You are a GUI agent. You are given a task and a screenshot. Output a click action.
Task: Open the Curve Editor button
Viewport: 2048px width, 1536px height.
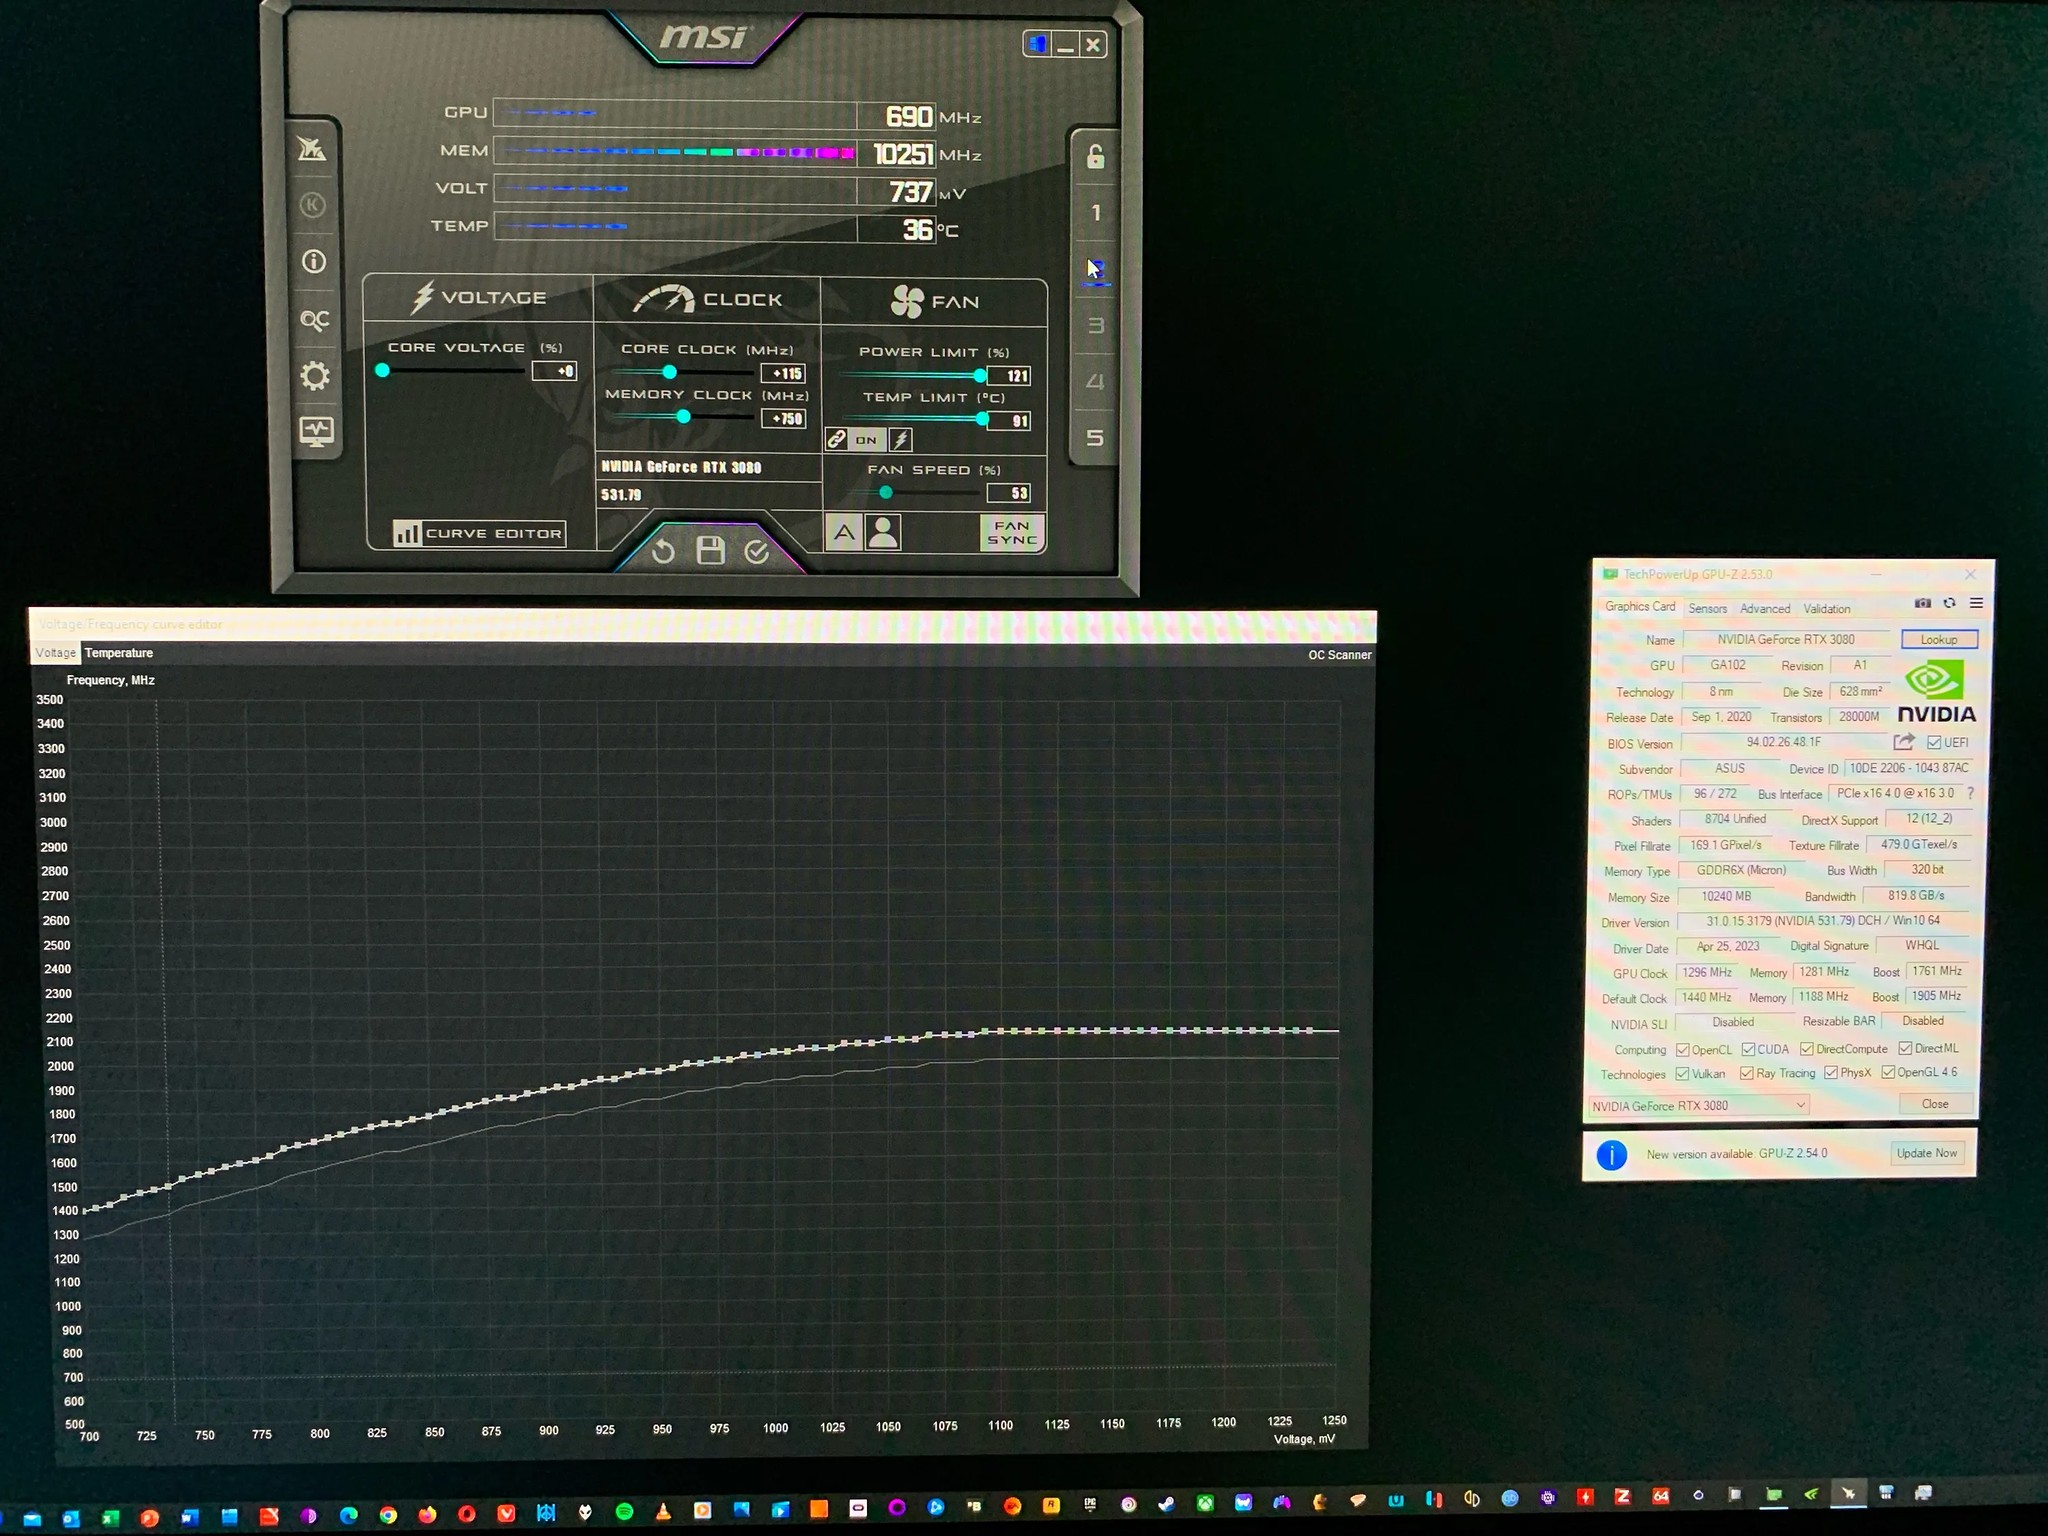pos(480,533)
